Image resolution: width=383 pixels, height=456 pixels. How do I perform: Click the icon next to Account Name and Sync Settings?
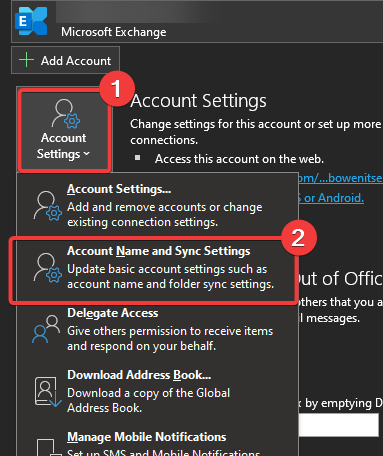(x=47, y=268)
